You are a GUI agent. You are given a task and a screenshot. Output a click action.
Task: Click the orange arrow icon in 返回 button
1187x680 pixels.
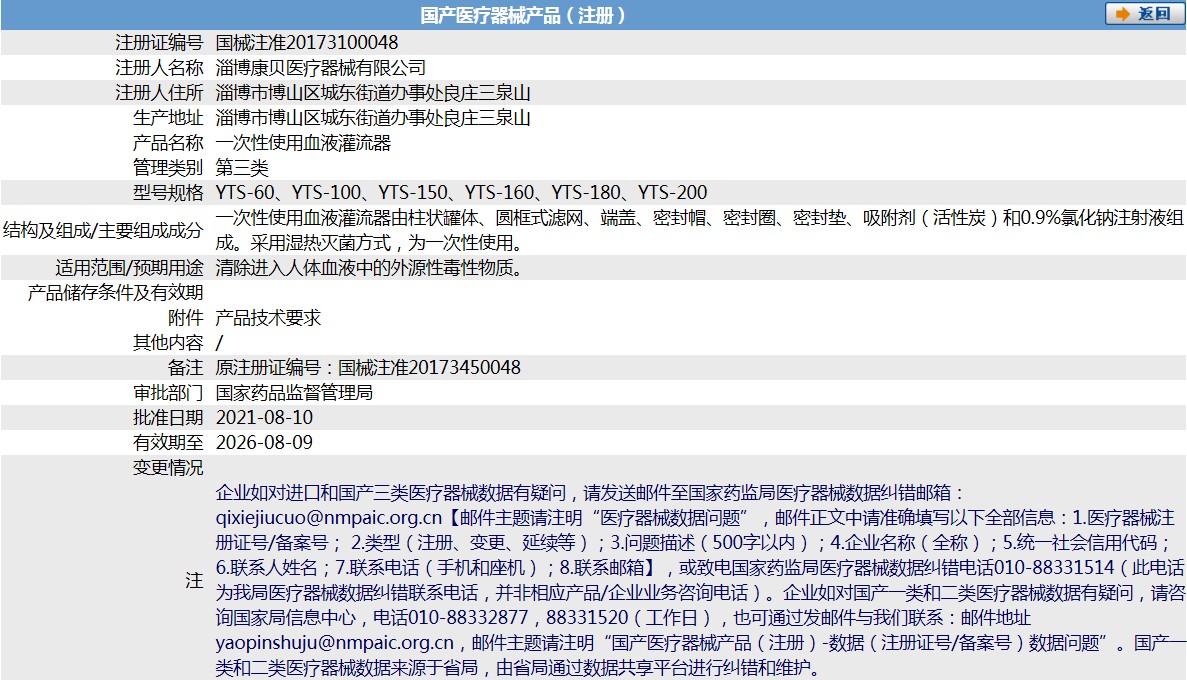(x=1123, y=14)
